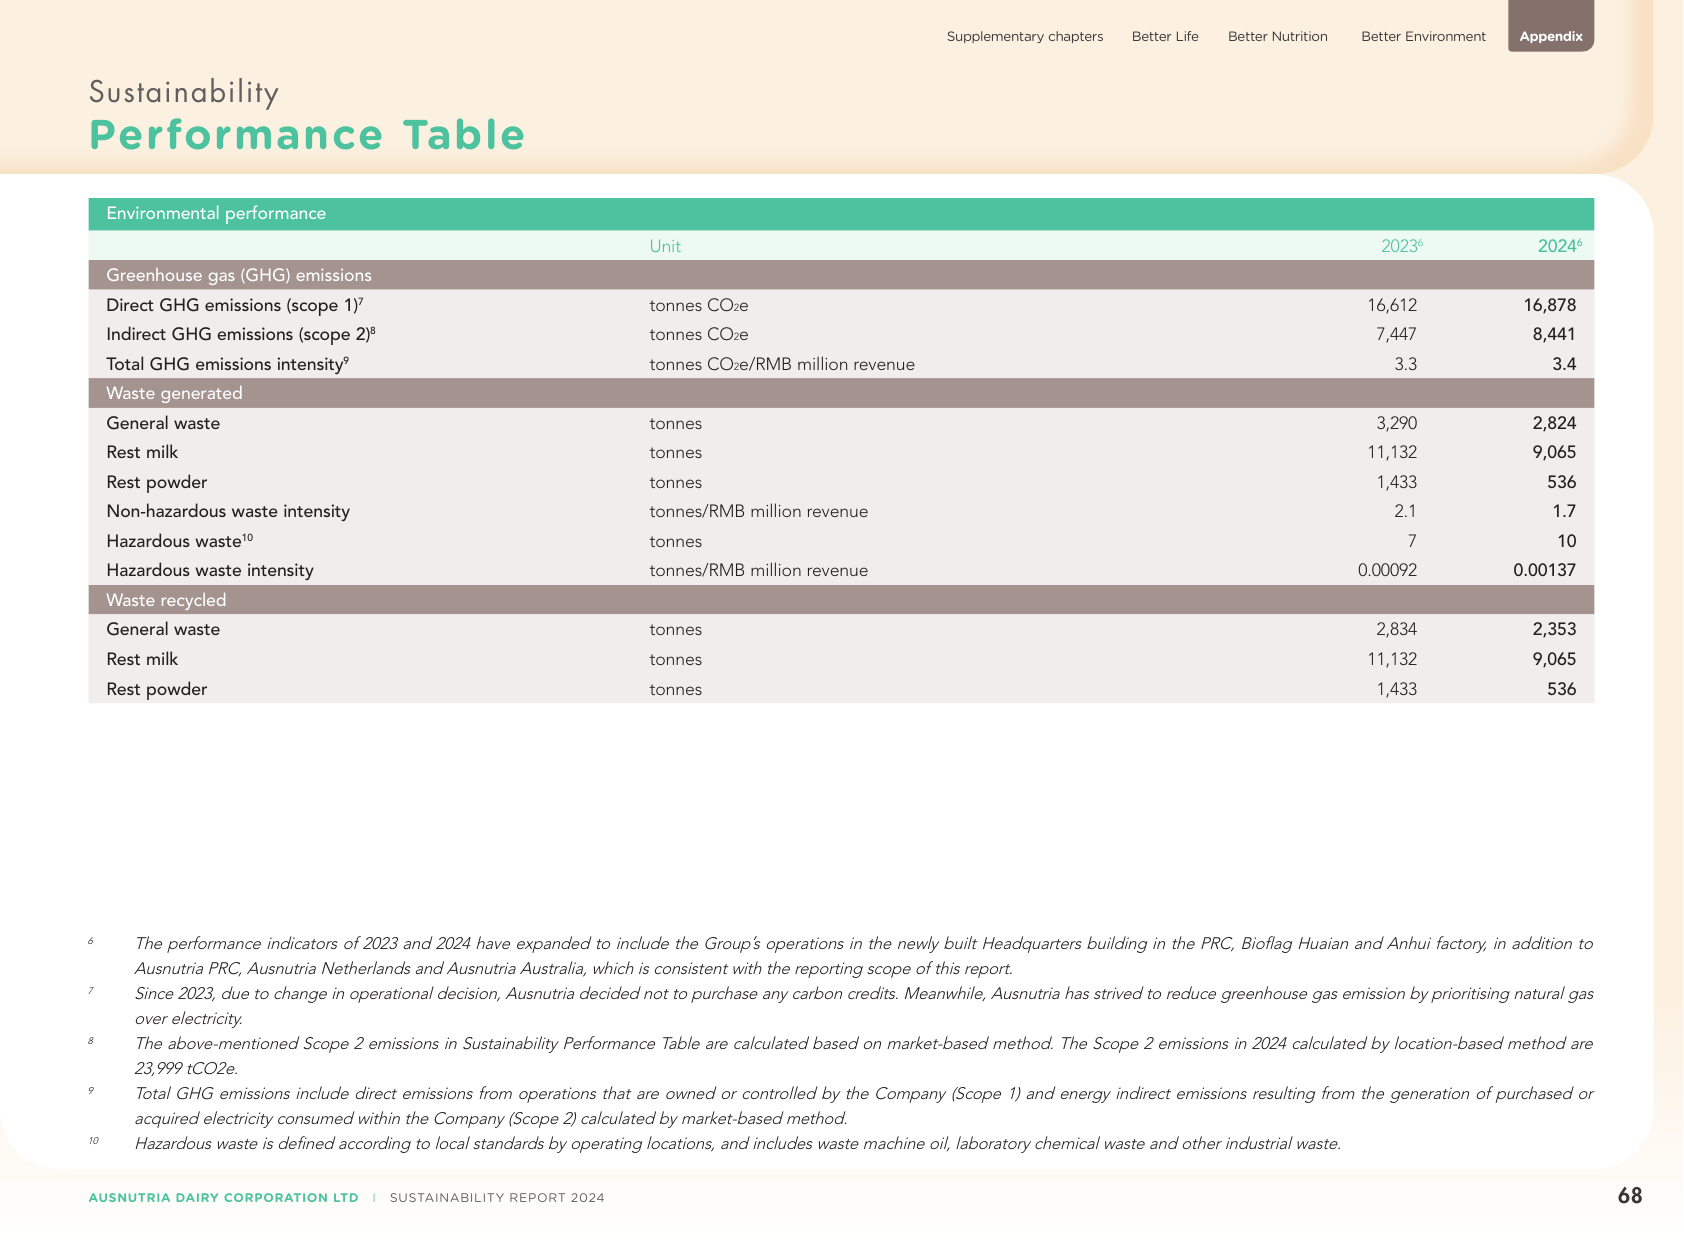This screenshot has width=1684, height=1241.
Task: Click the Hazardous waste row label
Action: [180, 541]
